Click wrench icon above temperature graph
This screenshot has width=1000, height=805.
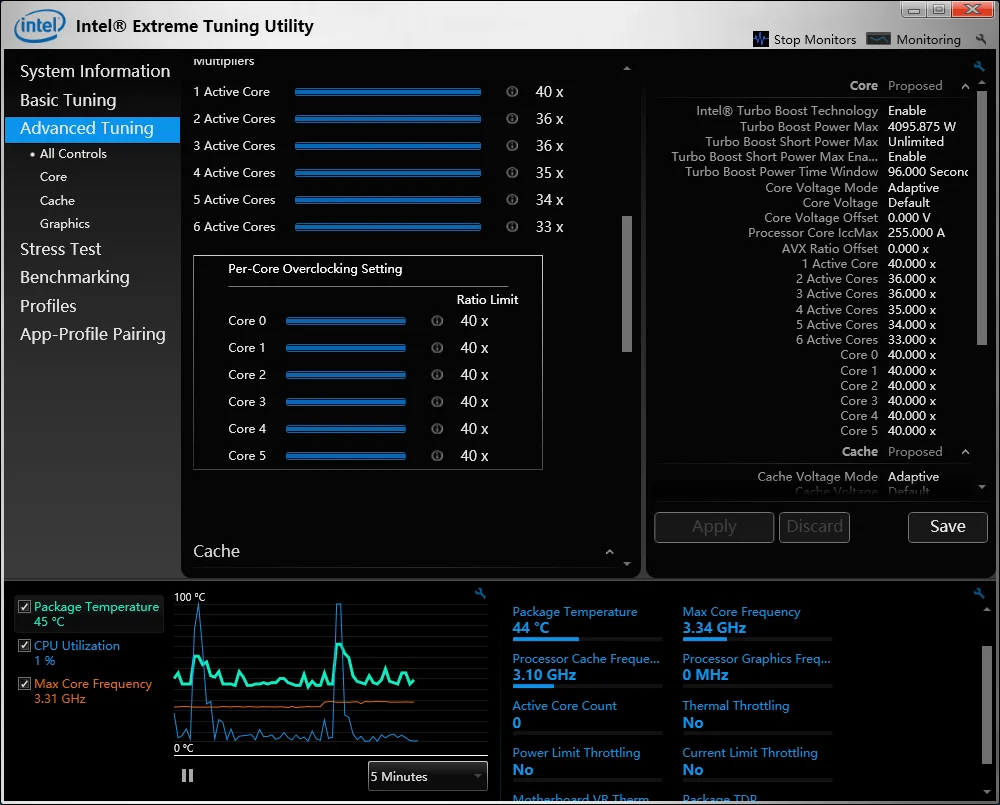(480, 593)
